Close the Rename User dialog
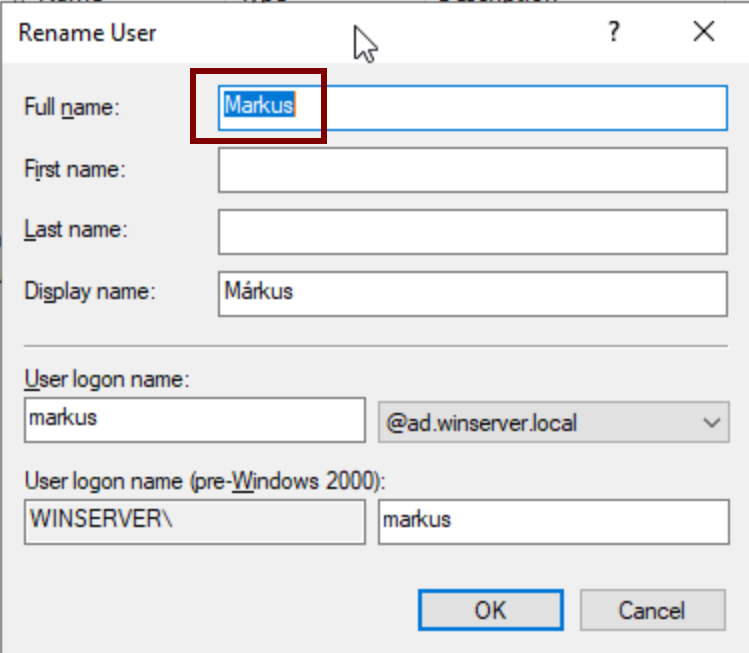This screenshot has width=749, height=653. click(703, 33)
